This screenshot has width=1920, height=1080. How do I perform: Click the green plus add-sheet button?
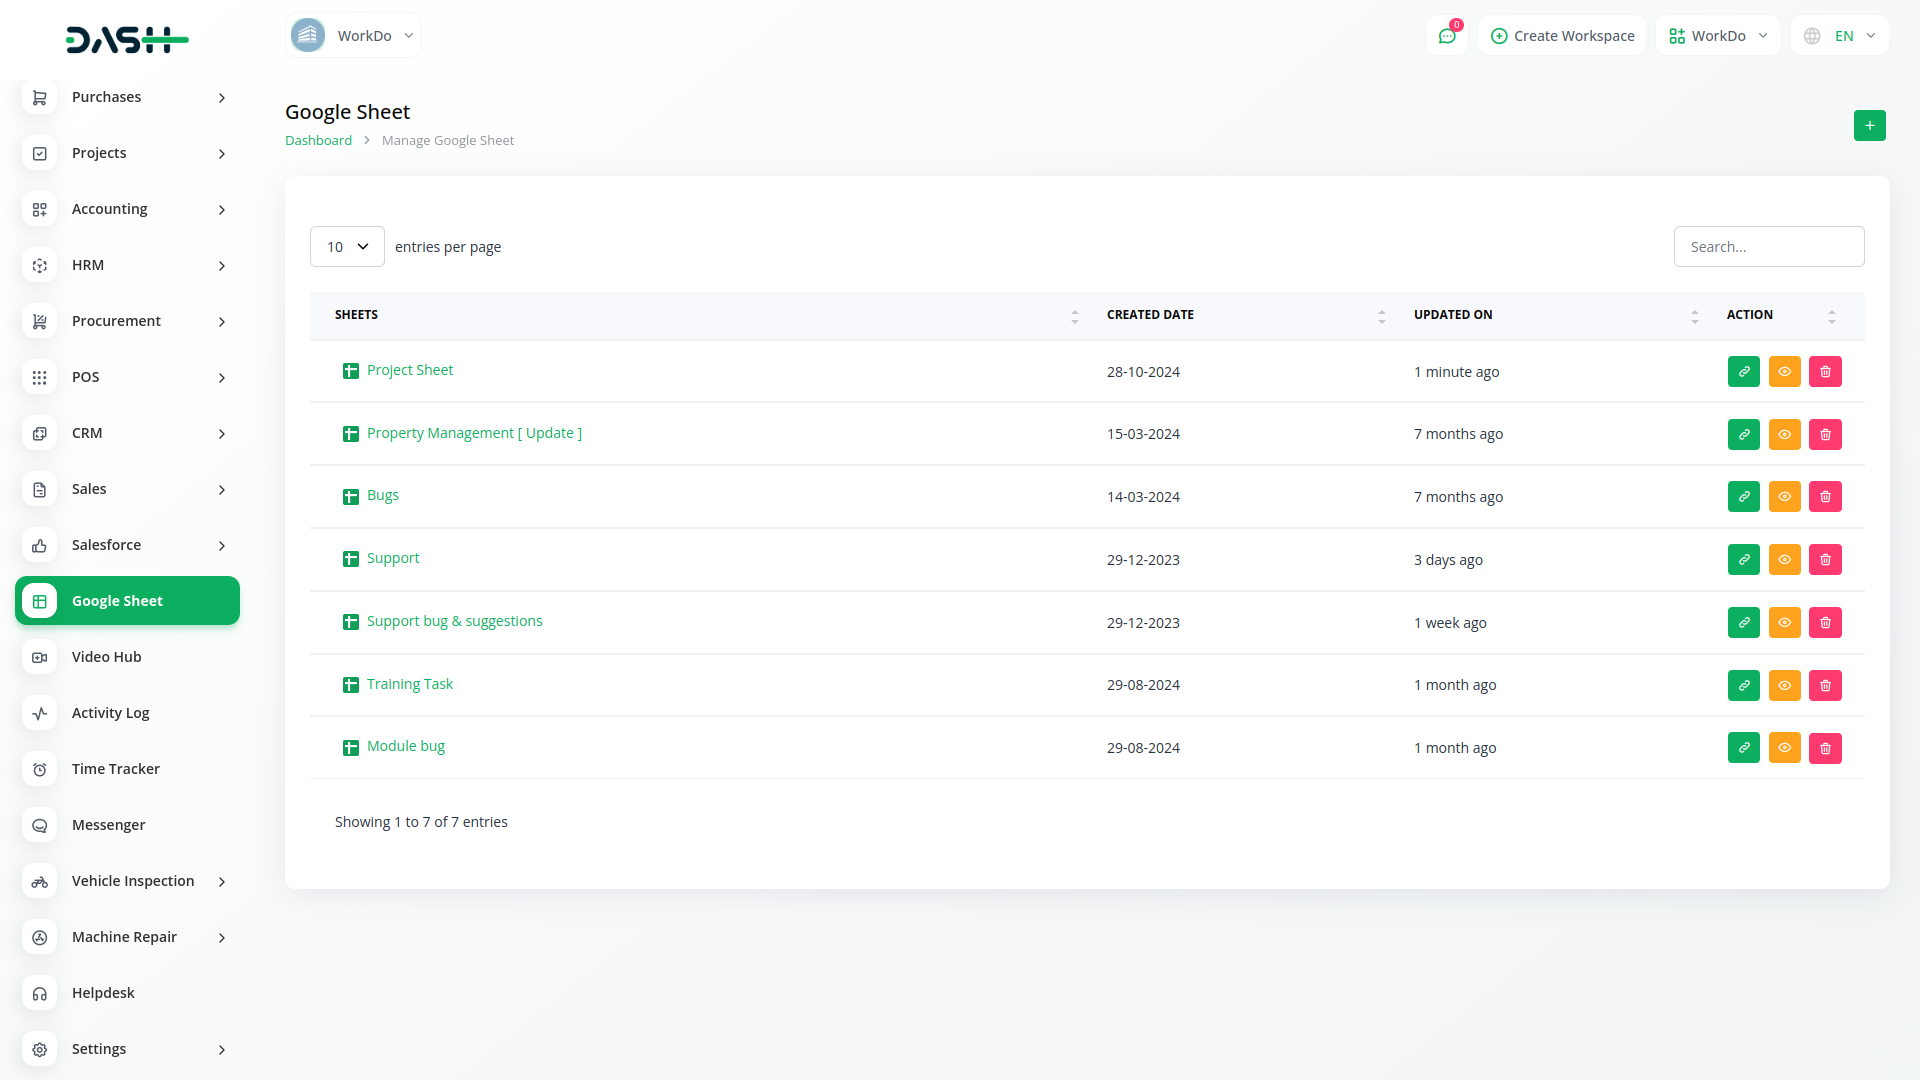coord(1869,126)
